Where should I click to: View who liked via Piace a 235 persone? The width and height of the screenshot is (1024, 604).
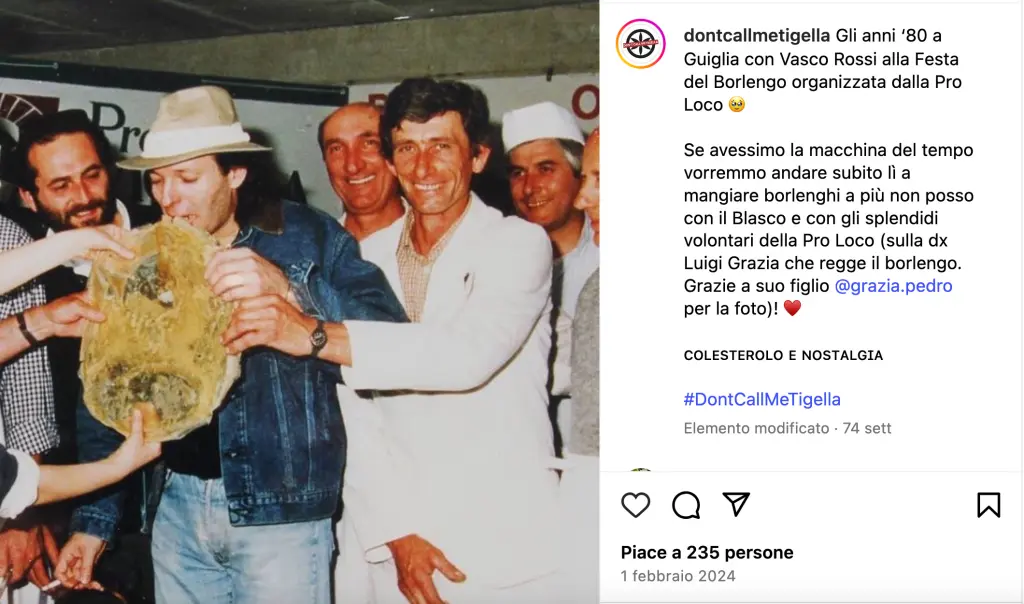(x=707, y=552)
